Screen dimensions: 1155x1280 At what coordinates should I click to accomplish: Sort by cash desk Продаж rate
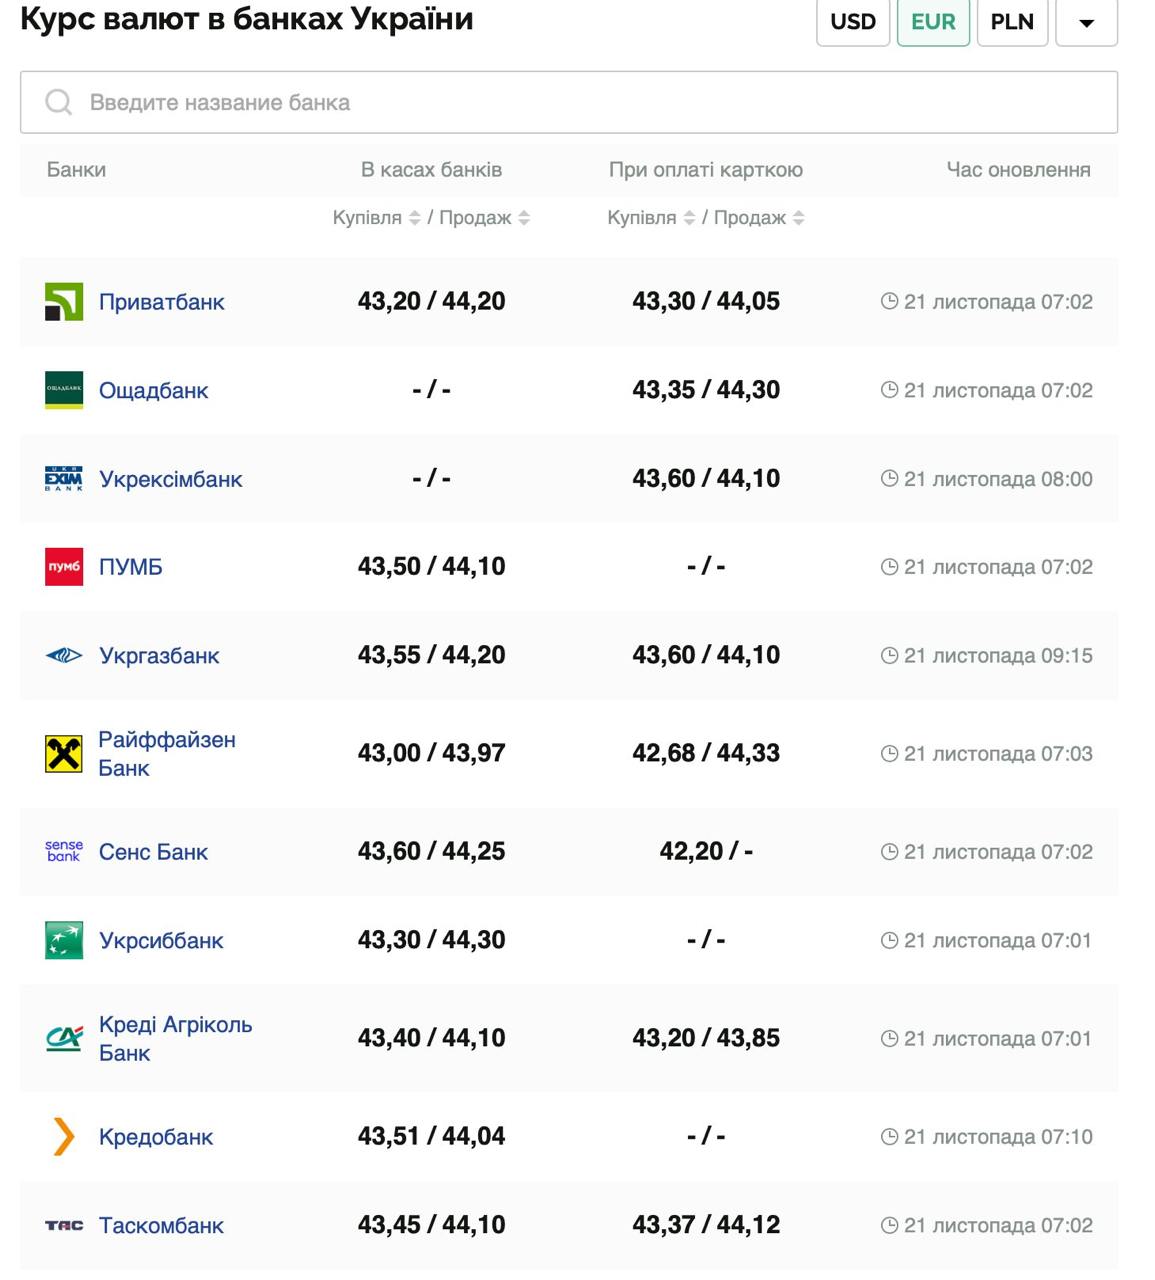[524, 218]
